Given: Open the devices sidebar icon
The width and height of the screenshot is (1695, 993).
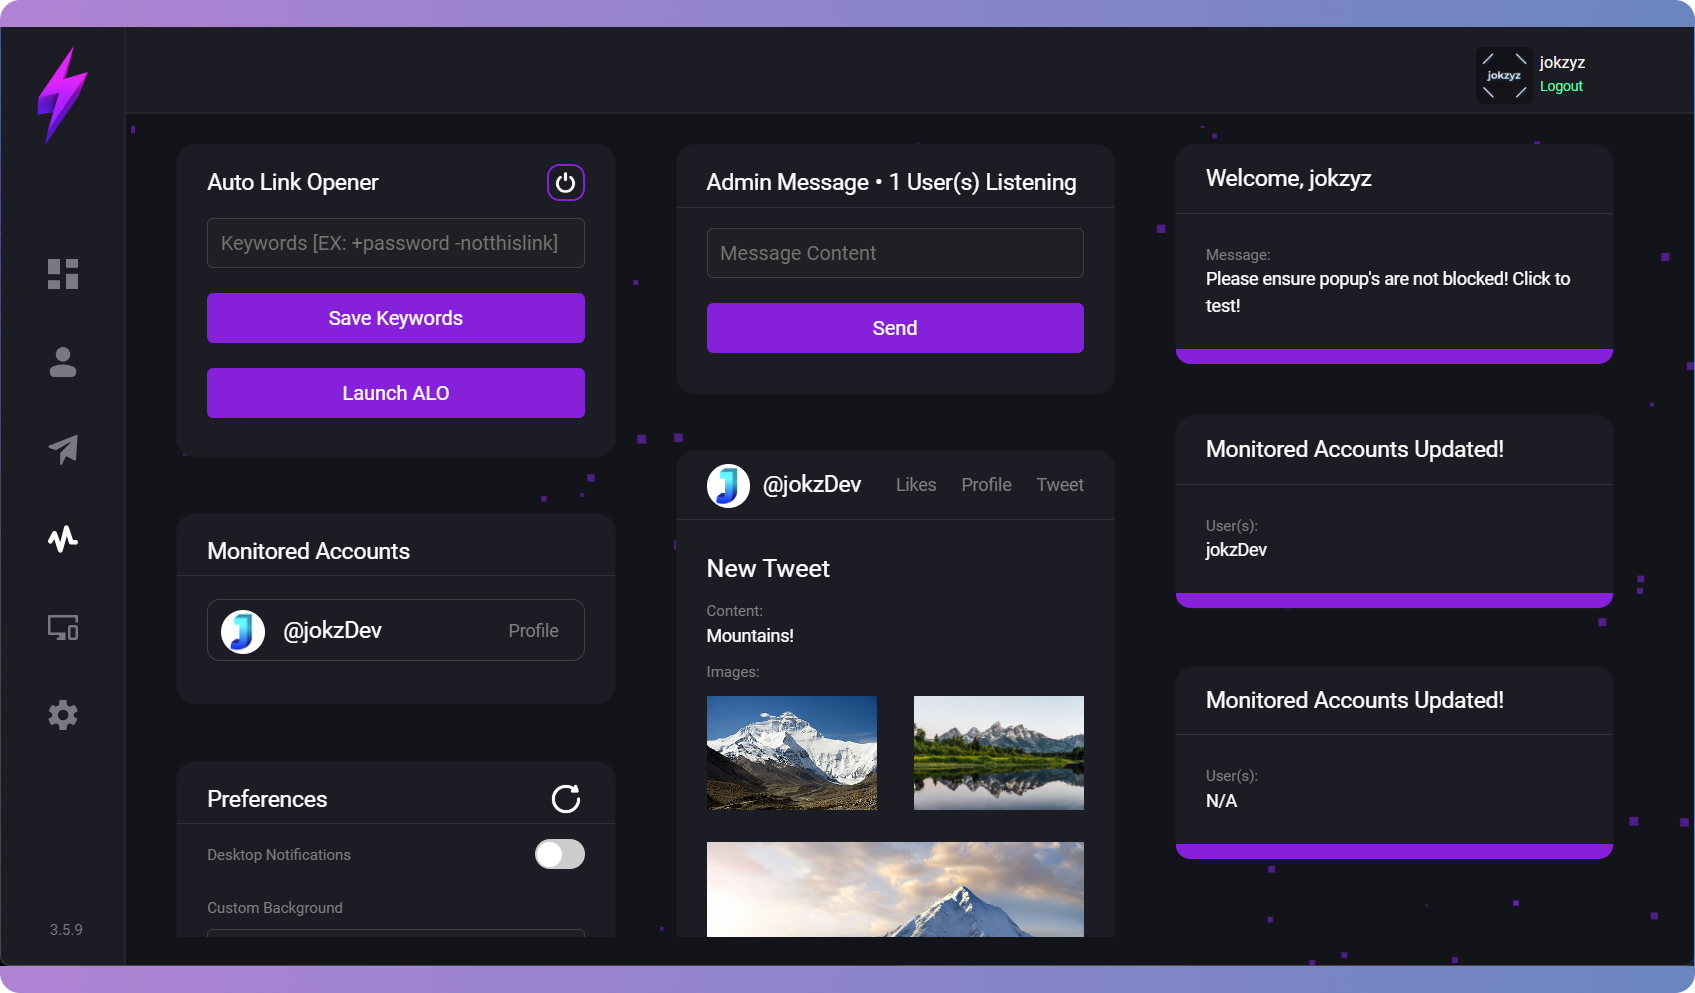Looking at the screenshot, I should [63, 627].
